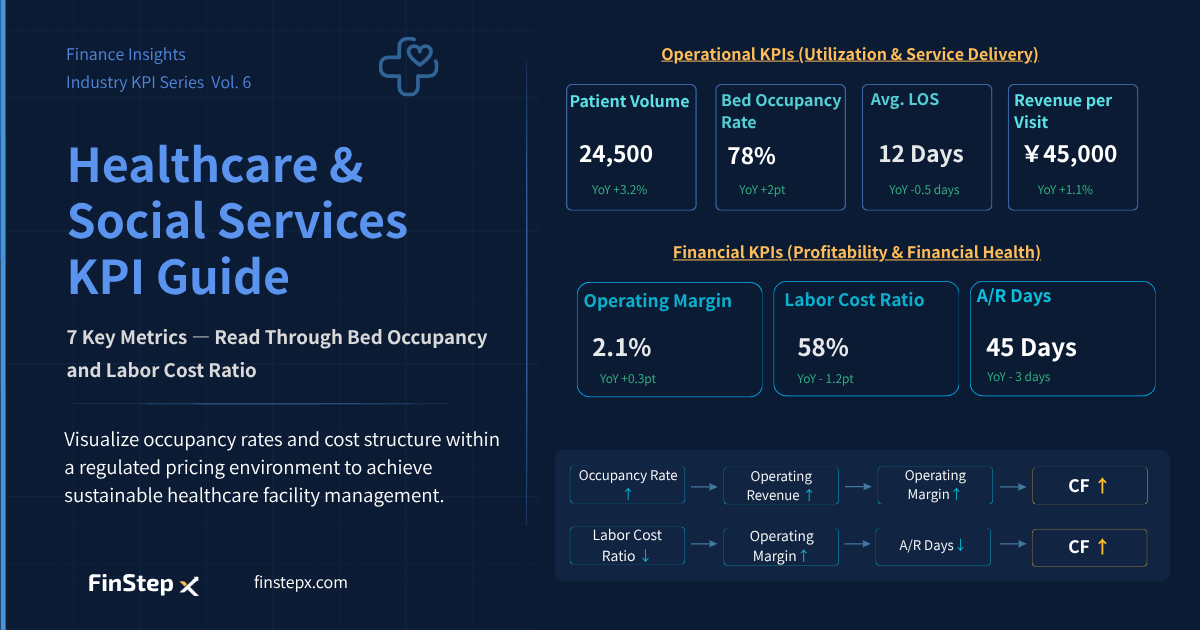Click the FinStep X logo mark
This screenshot has height=630, width=1200.
click(189, 586)
